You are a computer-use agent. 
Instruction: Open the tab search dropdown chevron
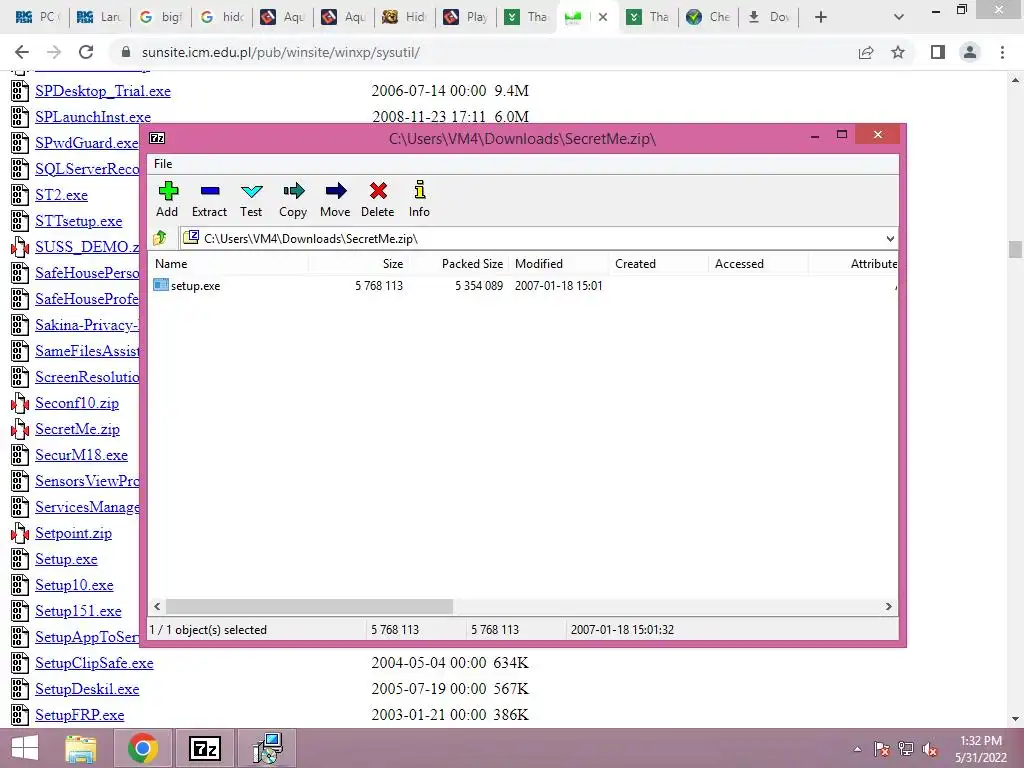pos(899,17)
